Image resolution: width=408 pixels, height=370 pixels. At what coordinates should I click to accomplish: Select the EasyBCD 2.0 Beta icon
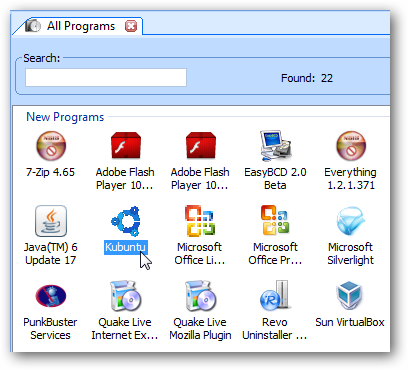click(275, 145)
